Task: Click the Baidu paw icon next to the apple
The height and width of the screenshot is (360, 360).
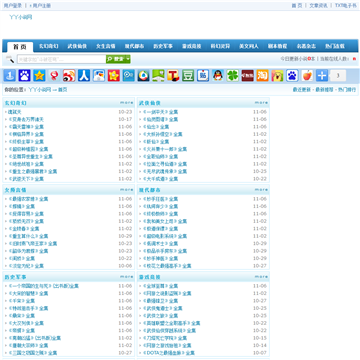Action: (292, 76)
